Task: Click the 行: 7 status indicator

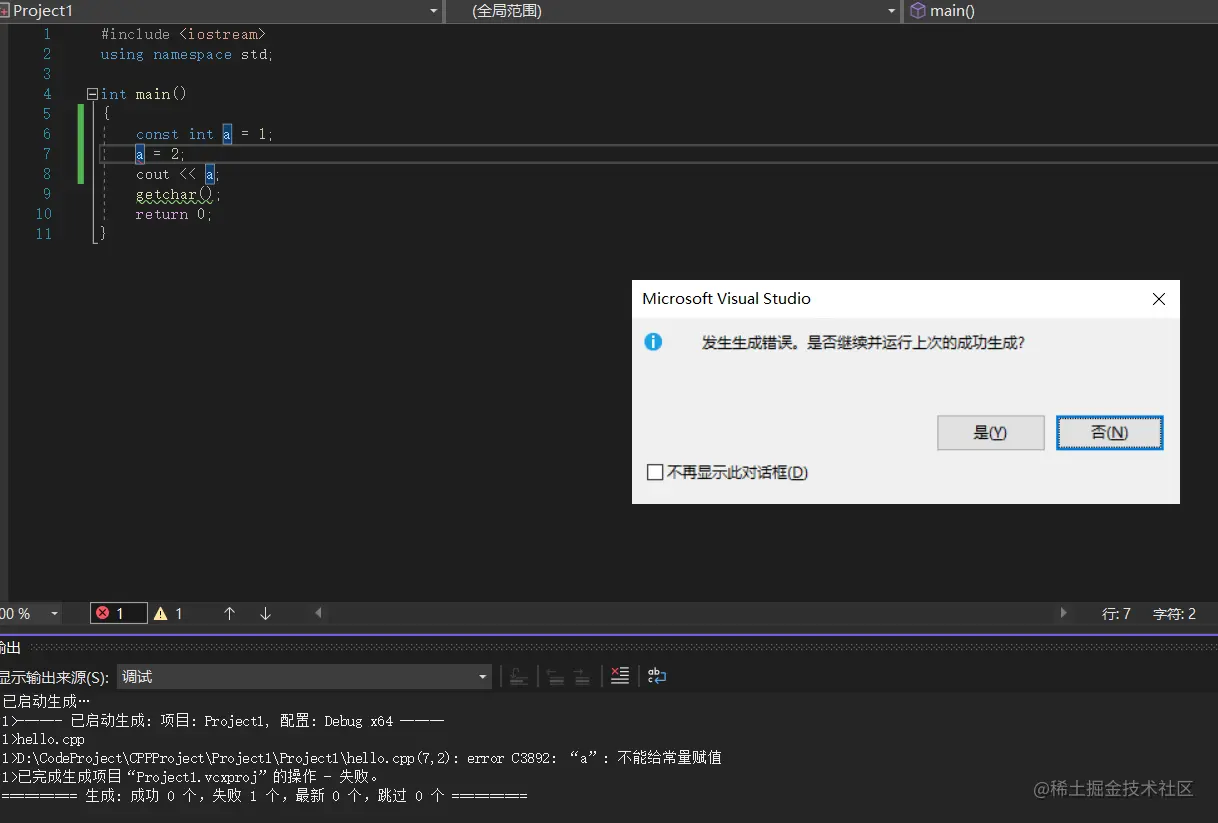Action: [1116, 614]
